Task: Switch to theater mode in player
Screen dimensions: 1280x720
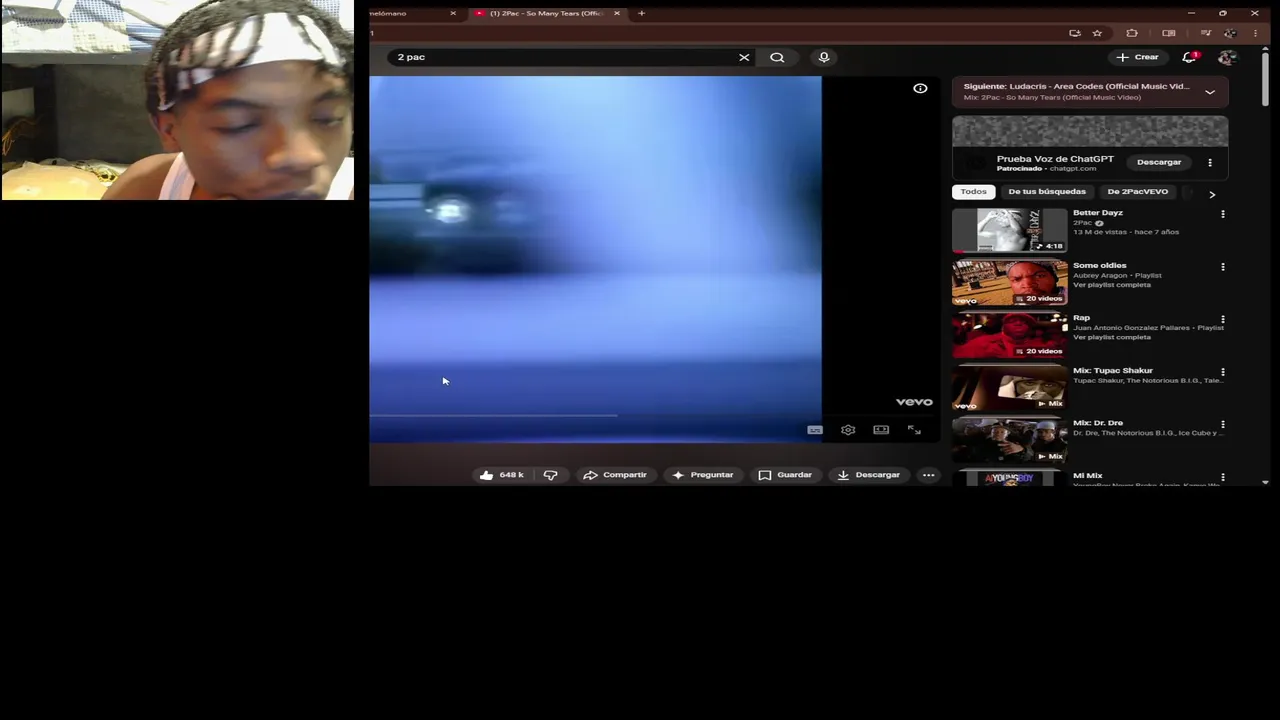Action: pos(881,430)
